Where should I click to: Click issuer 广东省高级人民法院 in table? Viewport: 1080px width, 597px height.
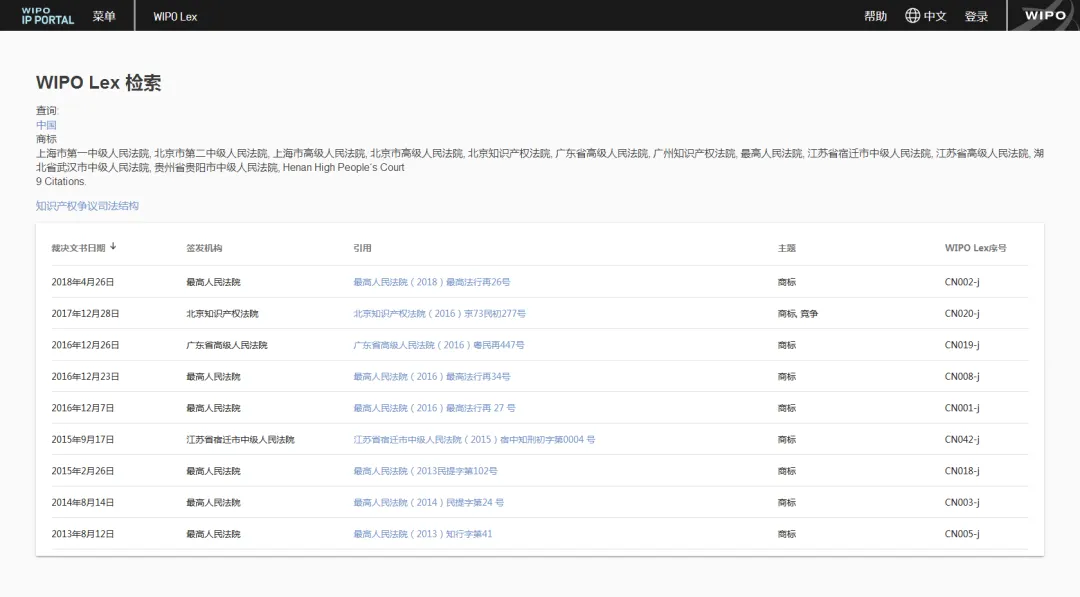[x=227, y=345]
